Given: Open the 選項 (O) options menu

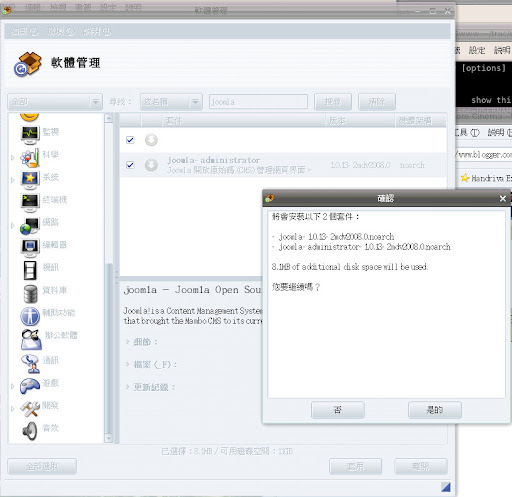Looking at the screenshot, I should [x=61, y=31].
